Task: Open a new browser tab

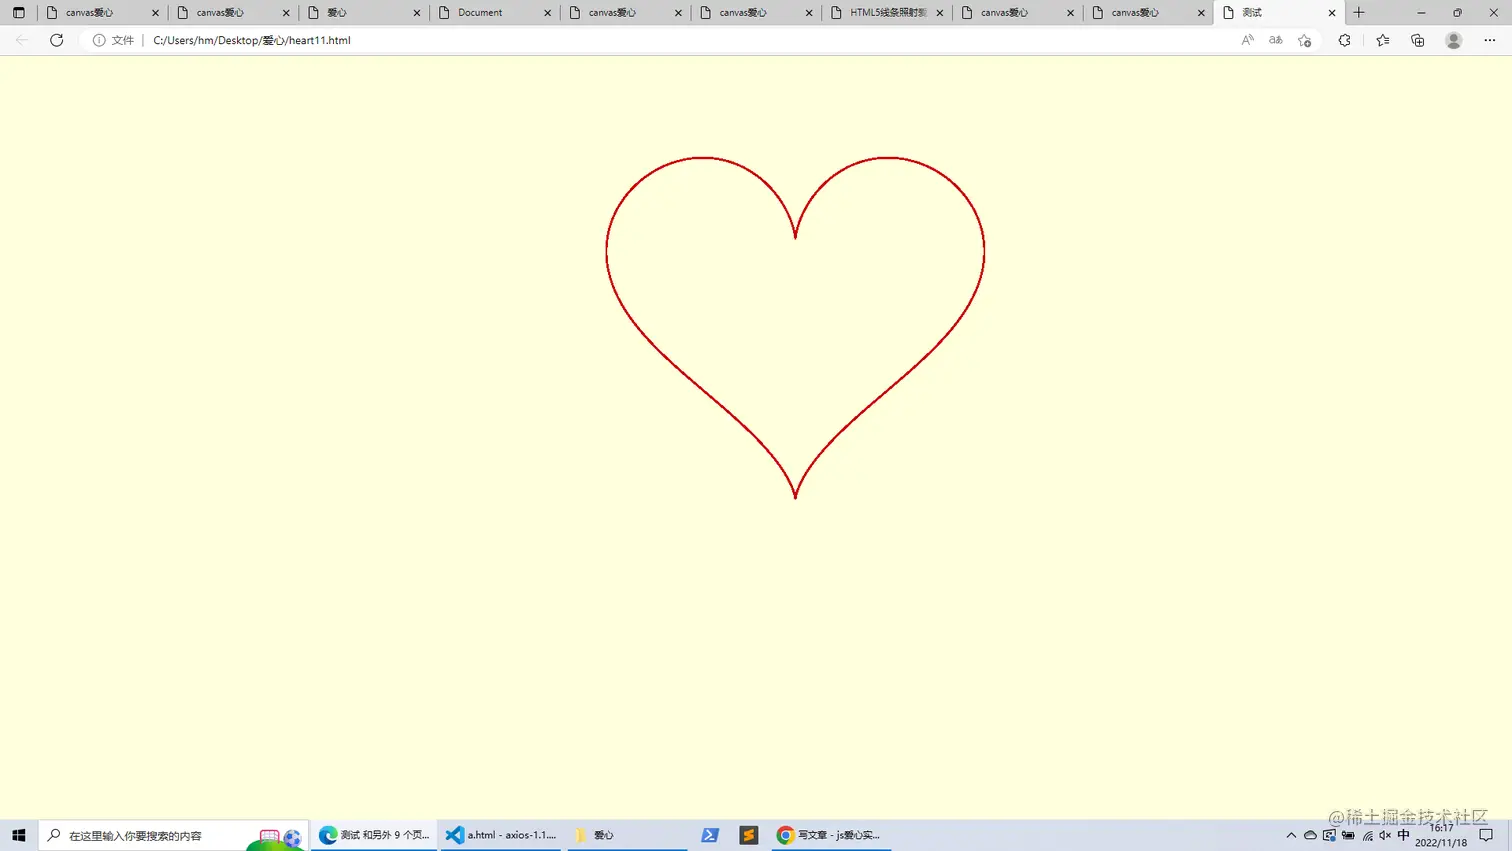Action: coord(1359,13)
